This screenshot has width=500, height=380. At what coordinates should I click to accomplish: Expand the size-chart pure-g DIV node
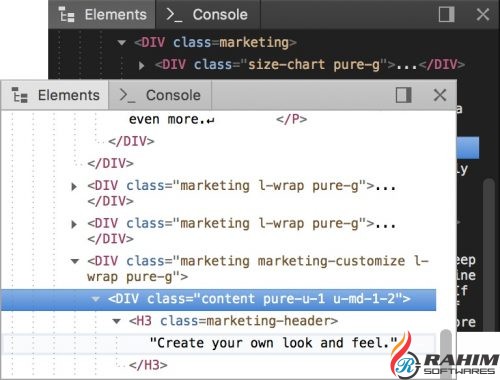click(142, 65)
